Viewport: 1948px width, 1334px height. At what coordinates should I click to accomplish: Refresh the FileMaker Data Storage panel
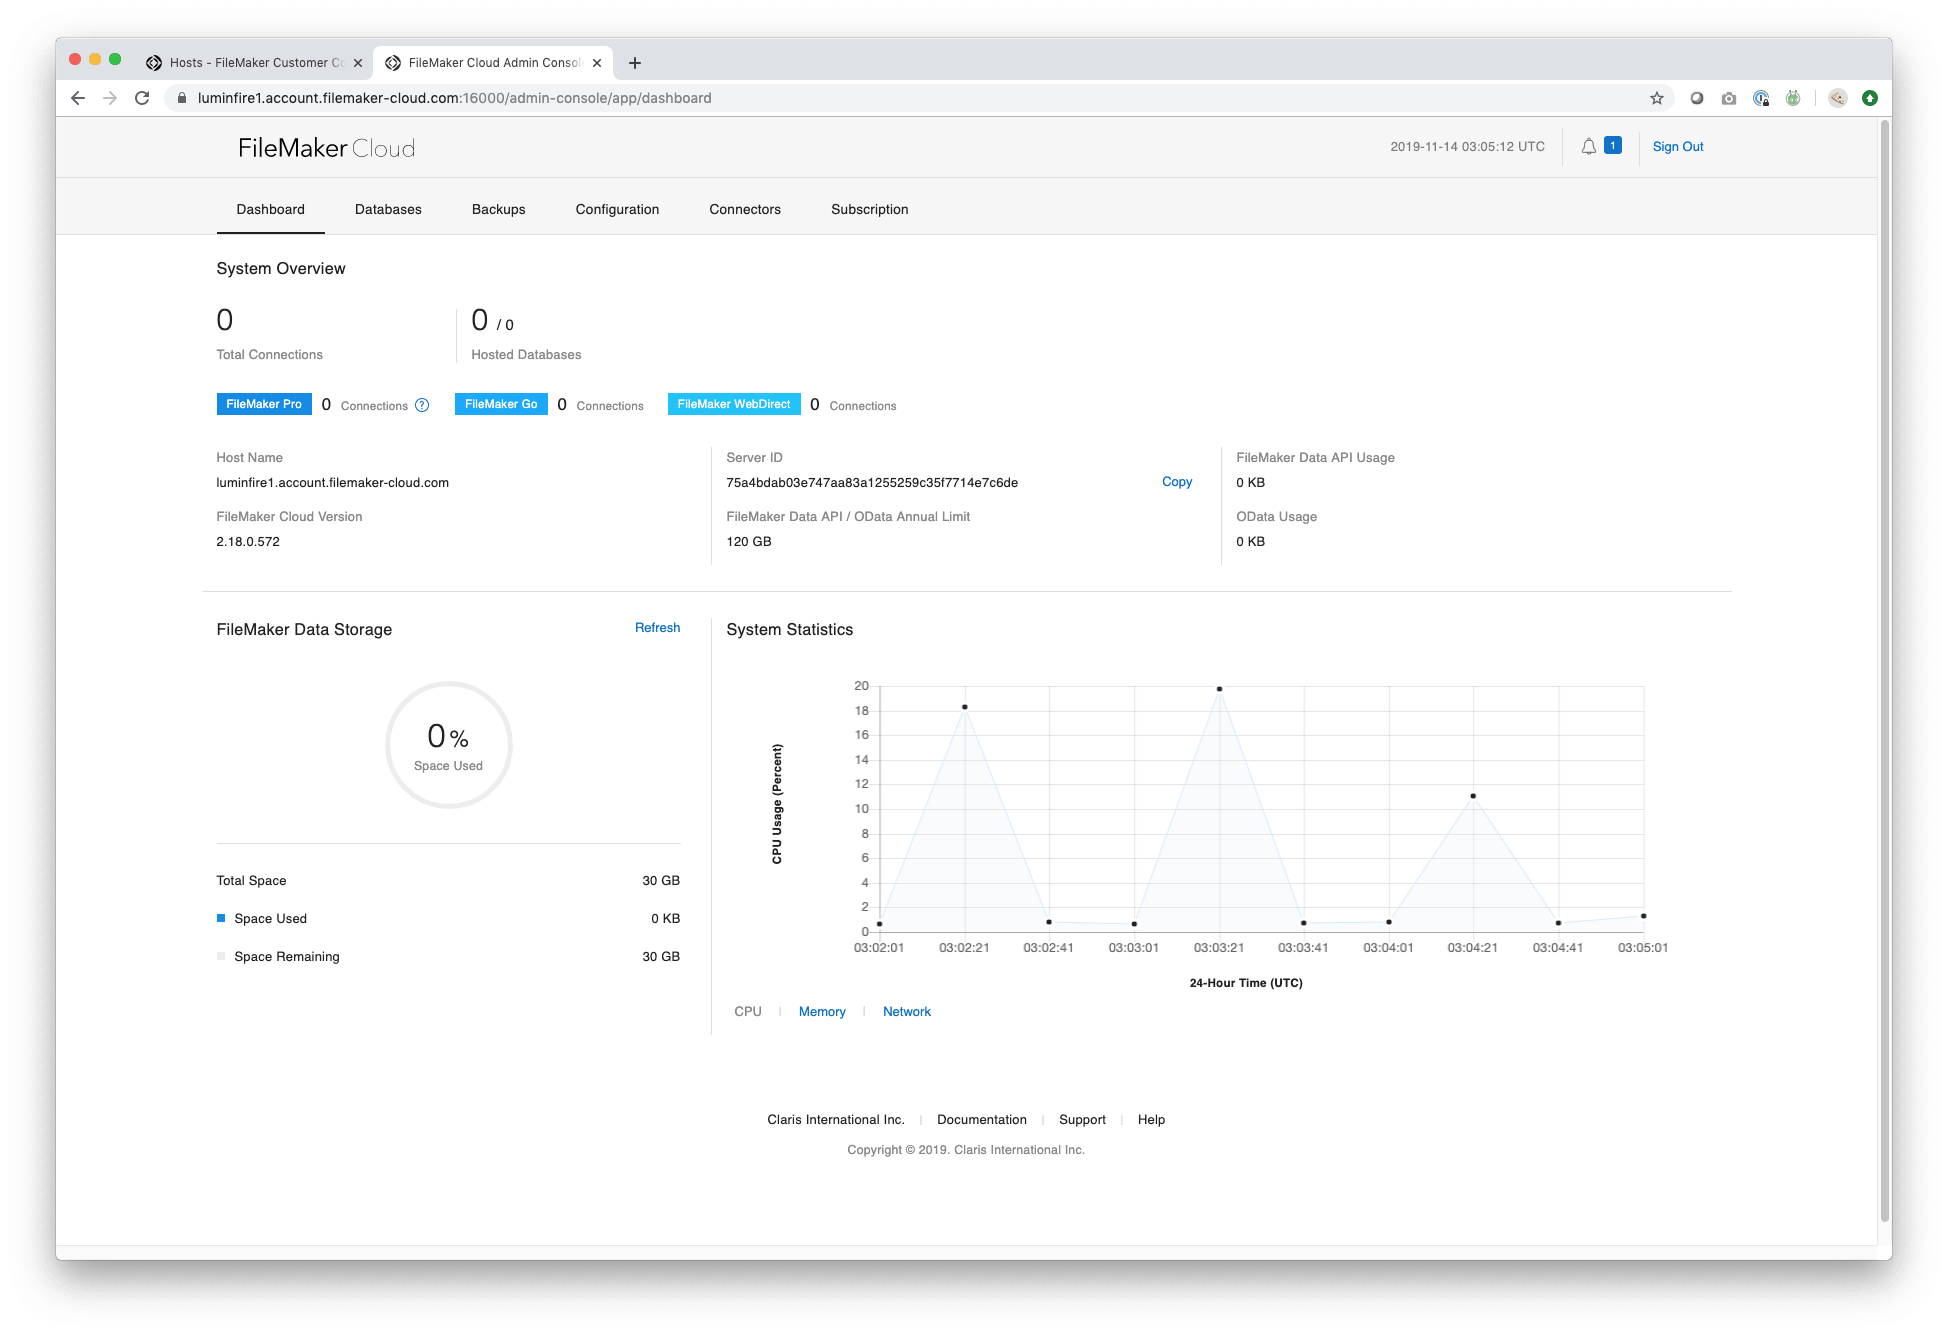point(657,628)
